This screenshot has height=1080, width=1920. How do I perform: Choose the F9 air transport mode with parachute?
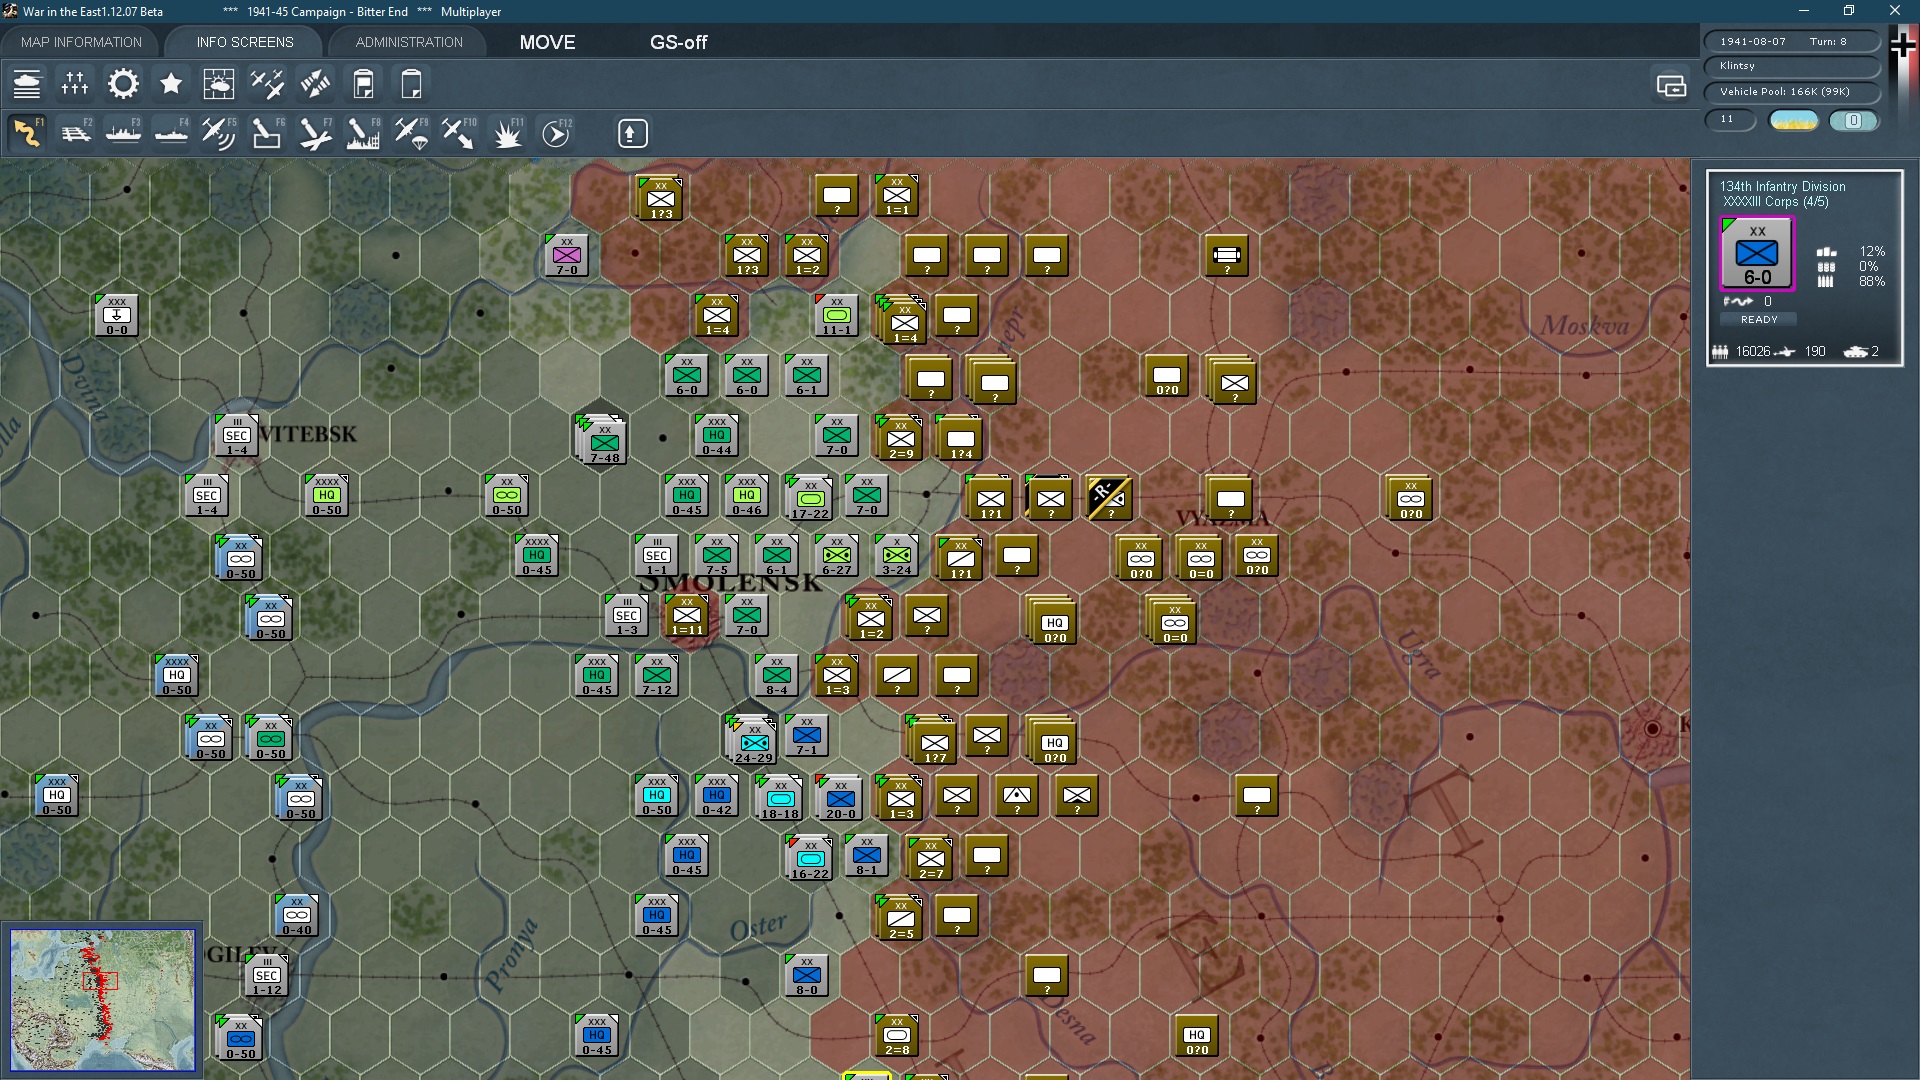[x=411, y=133]
